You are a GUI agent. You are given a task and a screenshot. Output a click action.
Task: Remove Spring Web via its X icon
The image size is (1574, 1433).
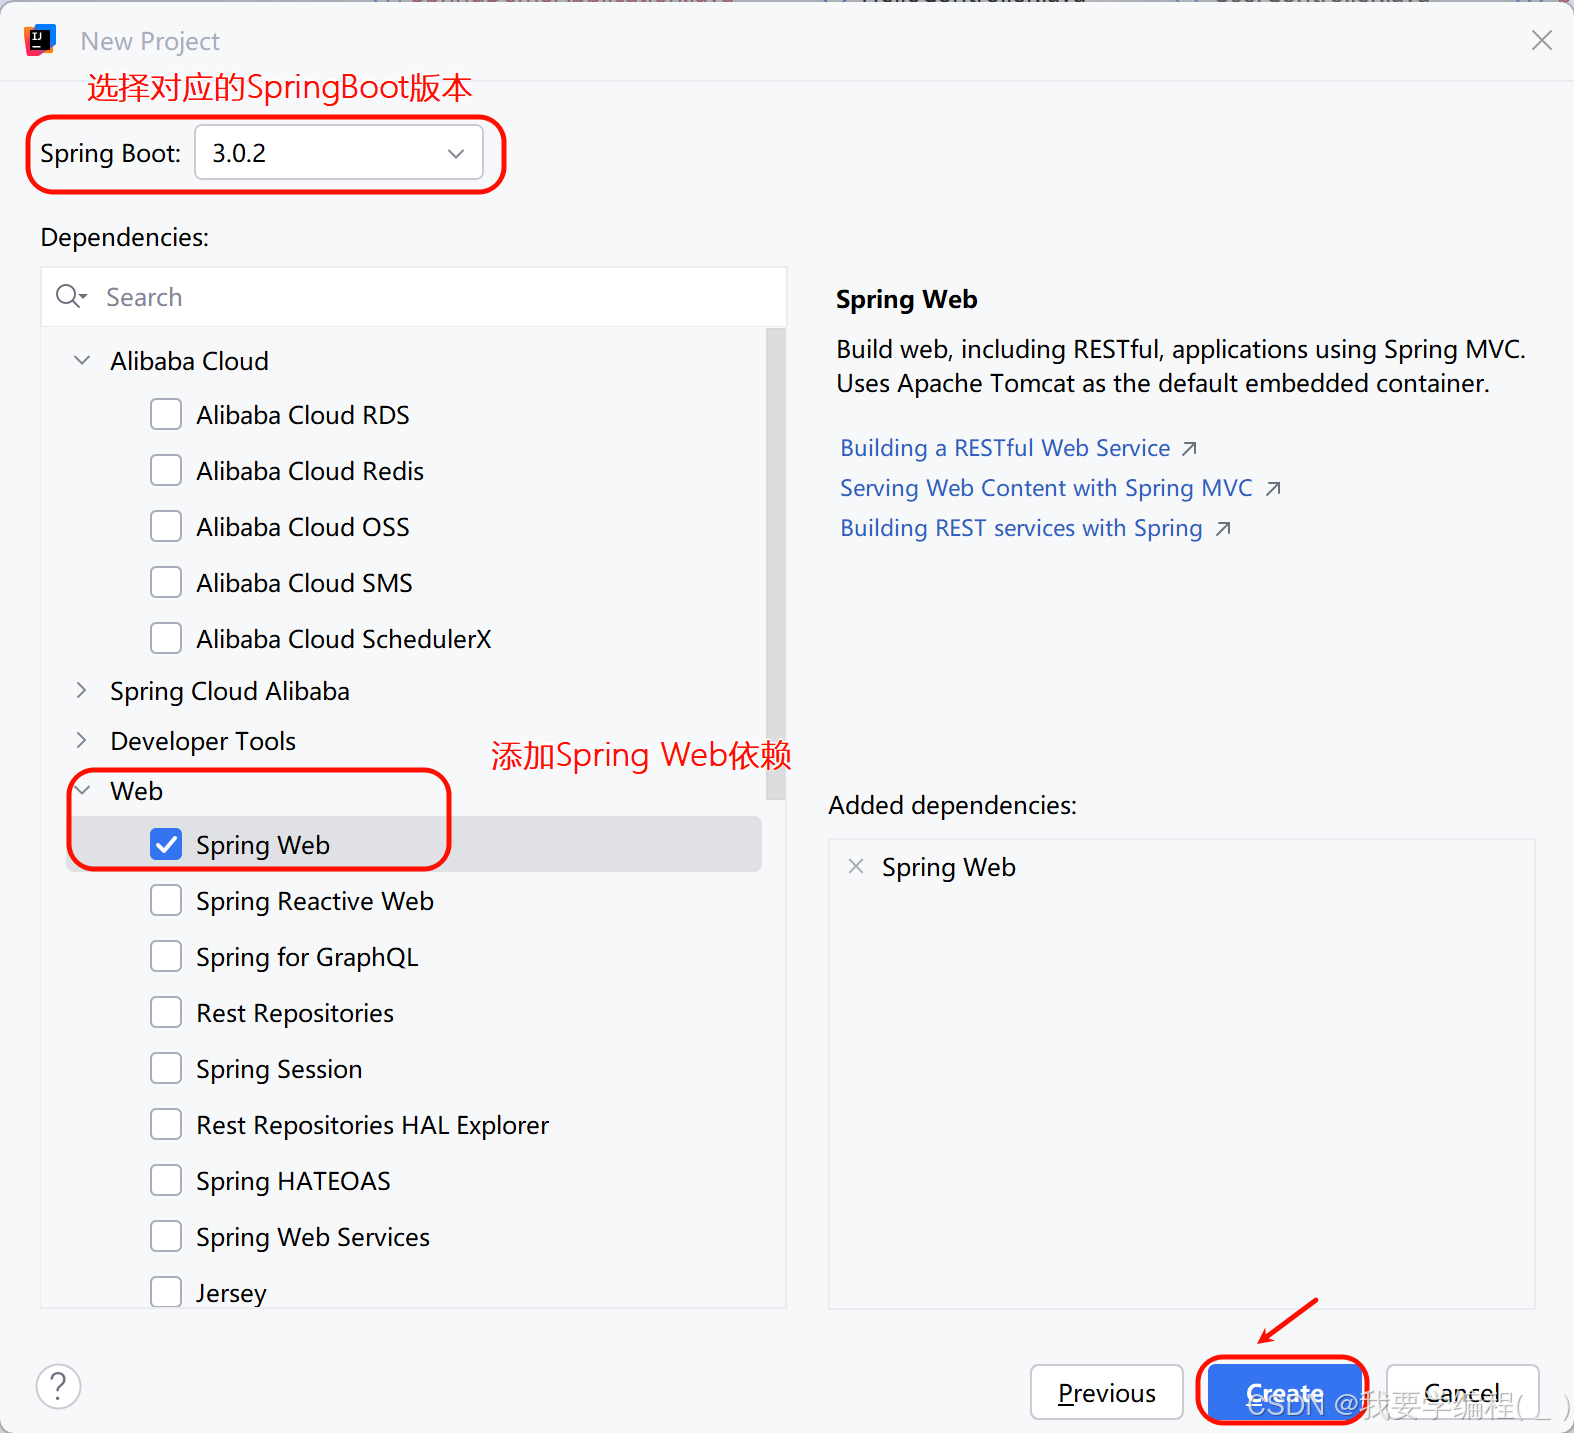(x=856, y=866)
